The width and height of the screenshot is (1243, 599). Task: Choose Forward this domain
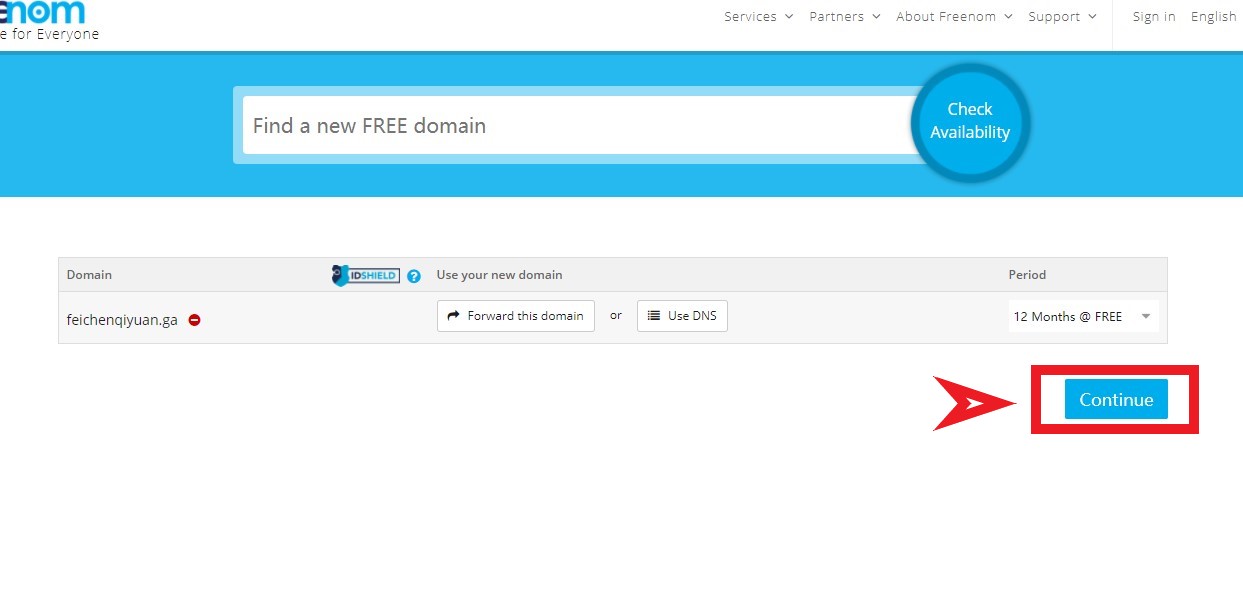click(516, 316)
